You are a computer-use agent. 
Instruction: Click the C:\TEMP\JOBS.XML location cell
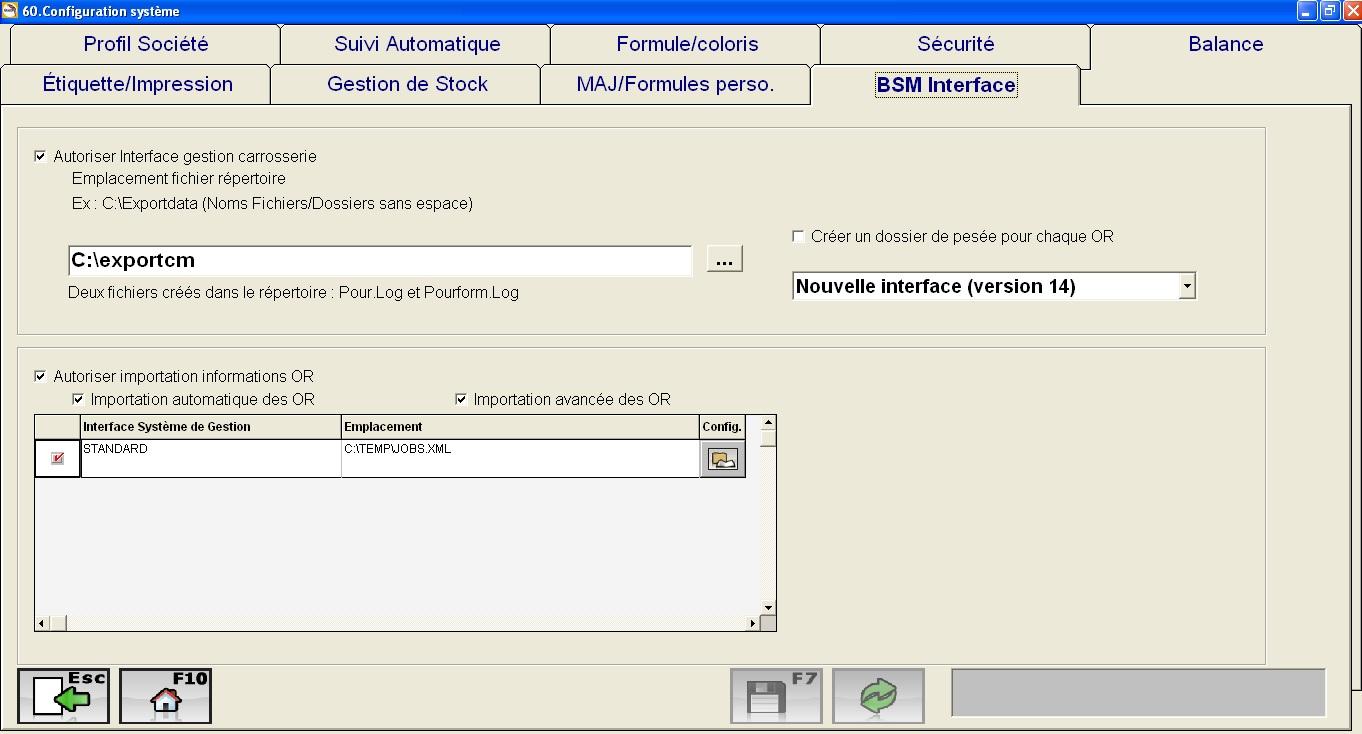coord(520,458)
